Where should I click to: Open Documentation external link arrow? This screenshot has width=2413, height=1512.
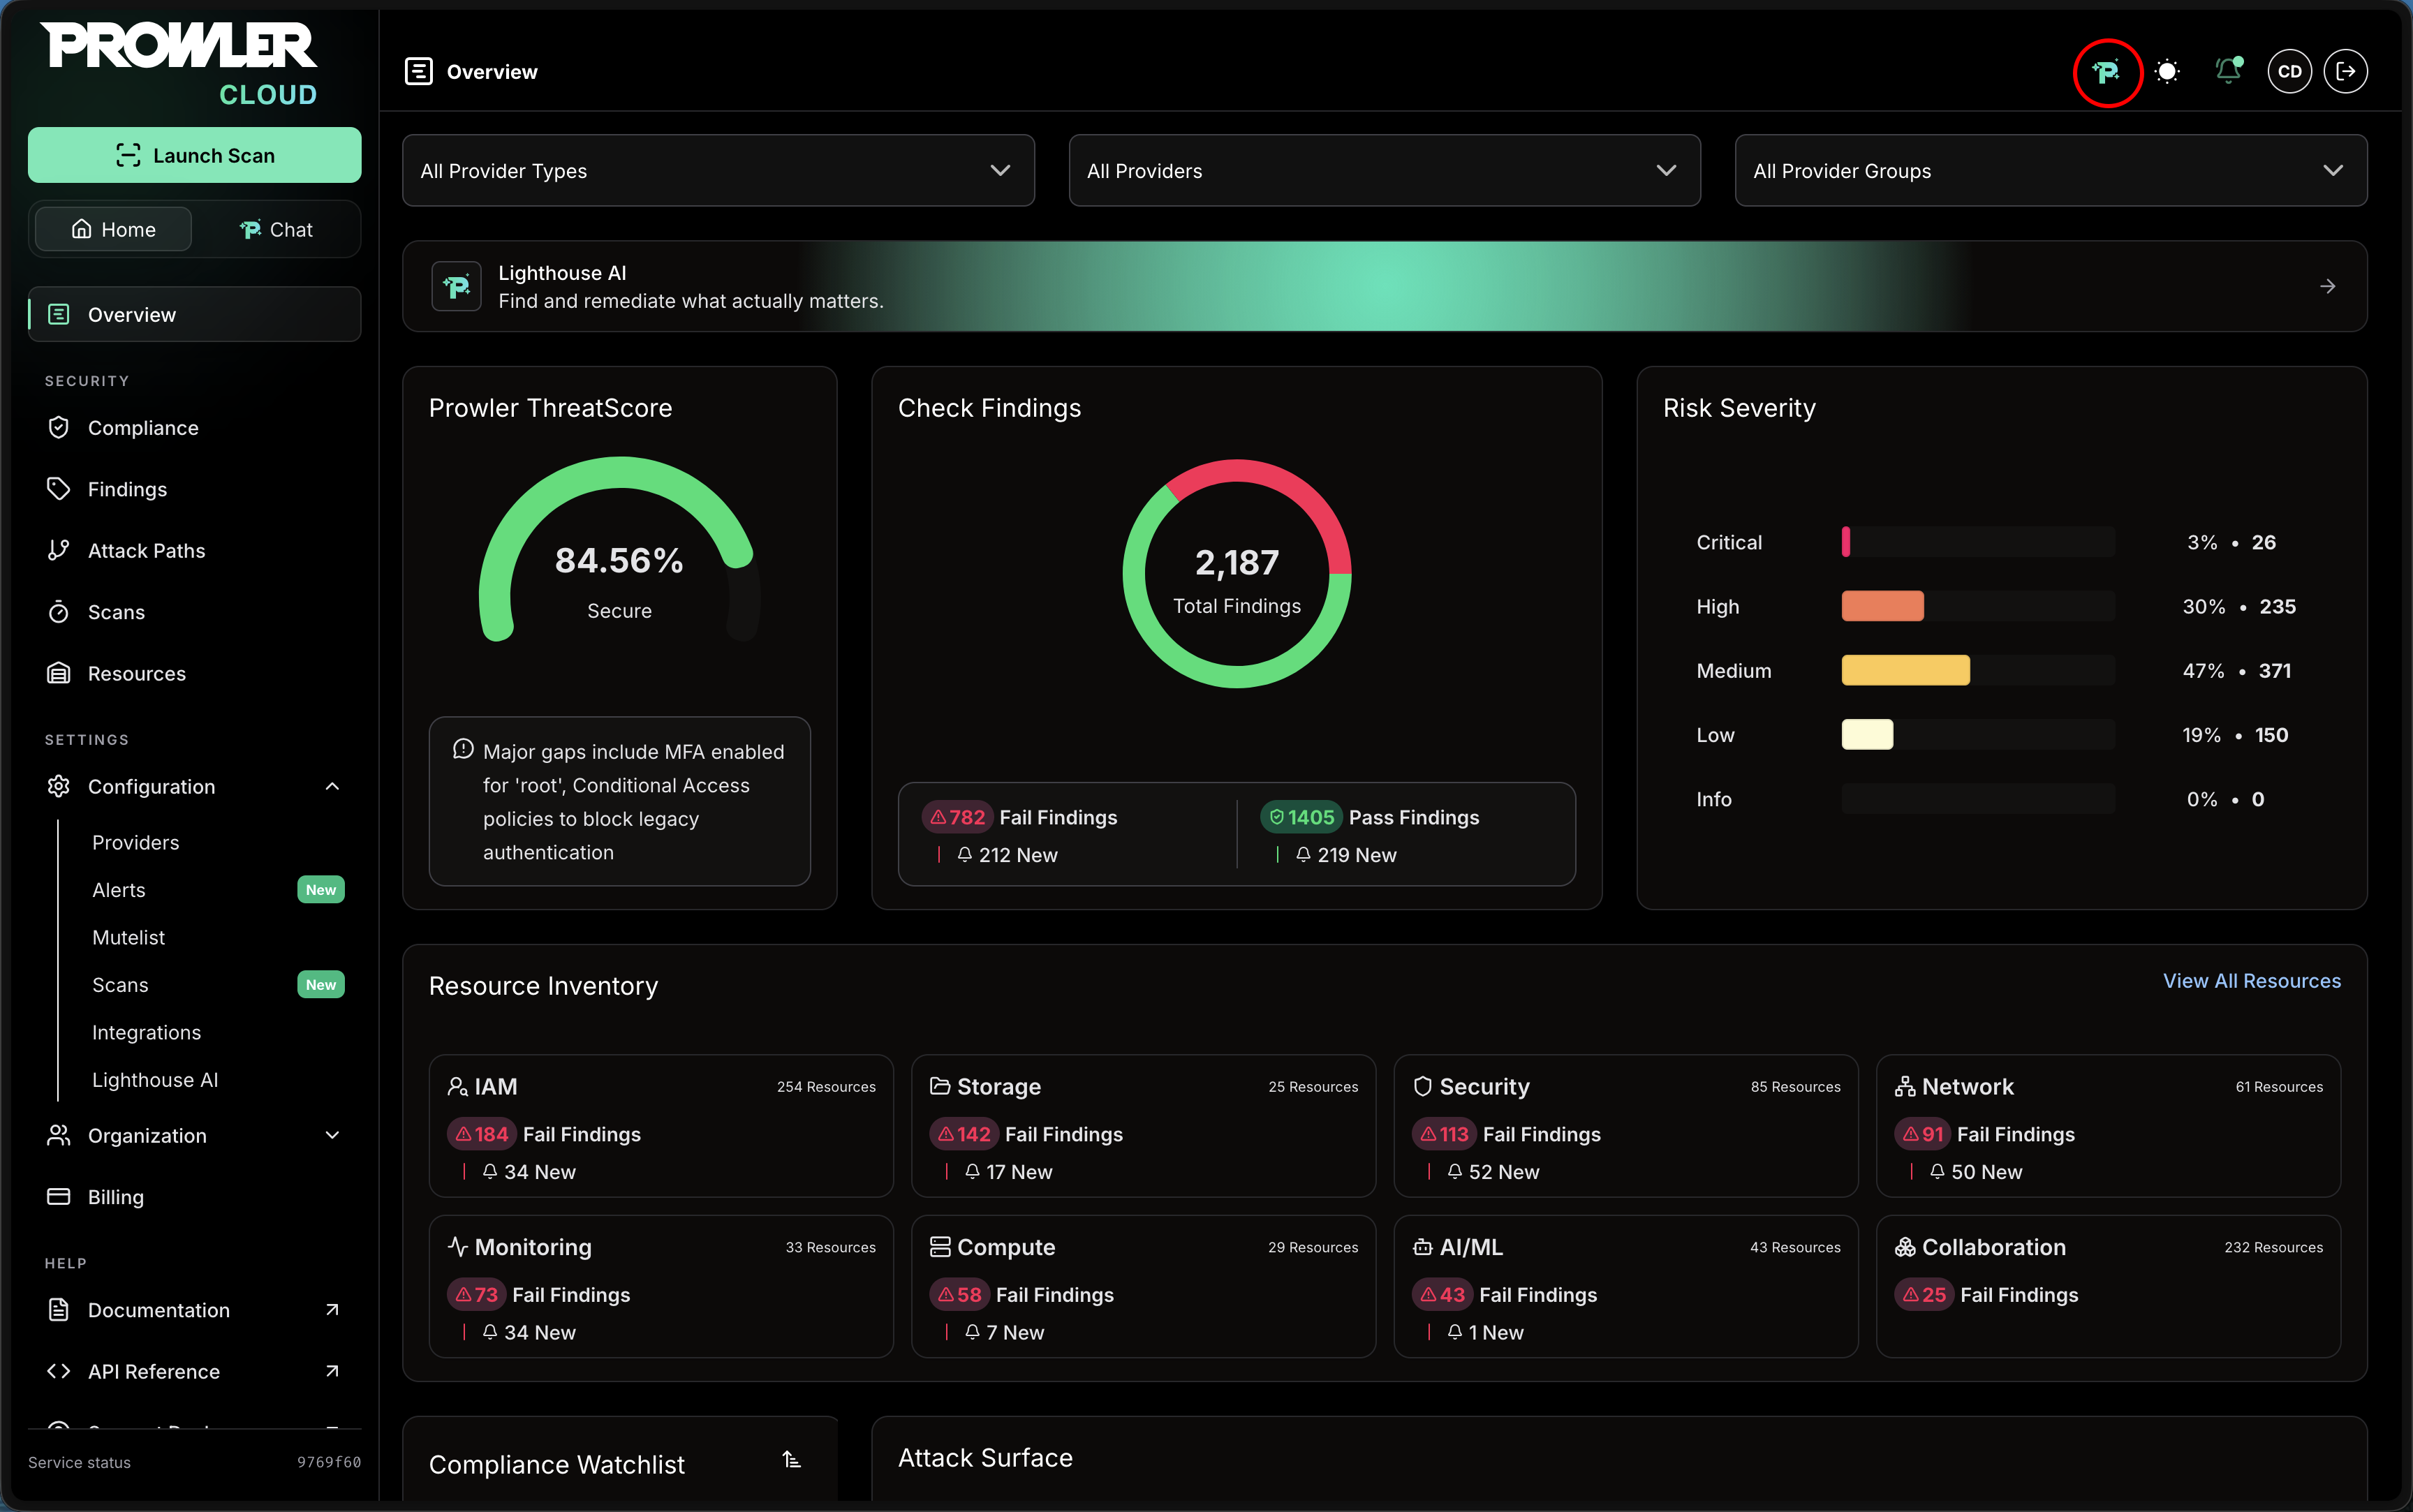(x=332, y=1309)
